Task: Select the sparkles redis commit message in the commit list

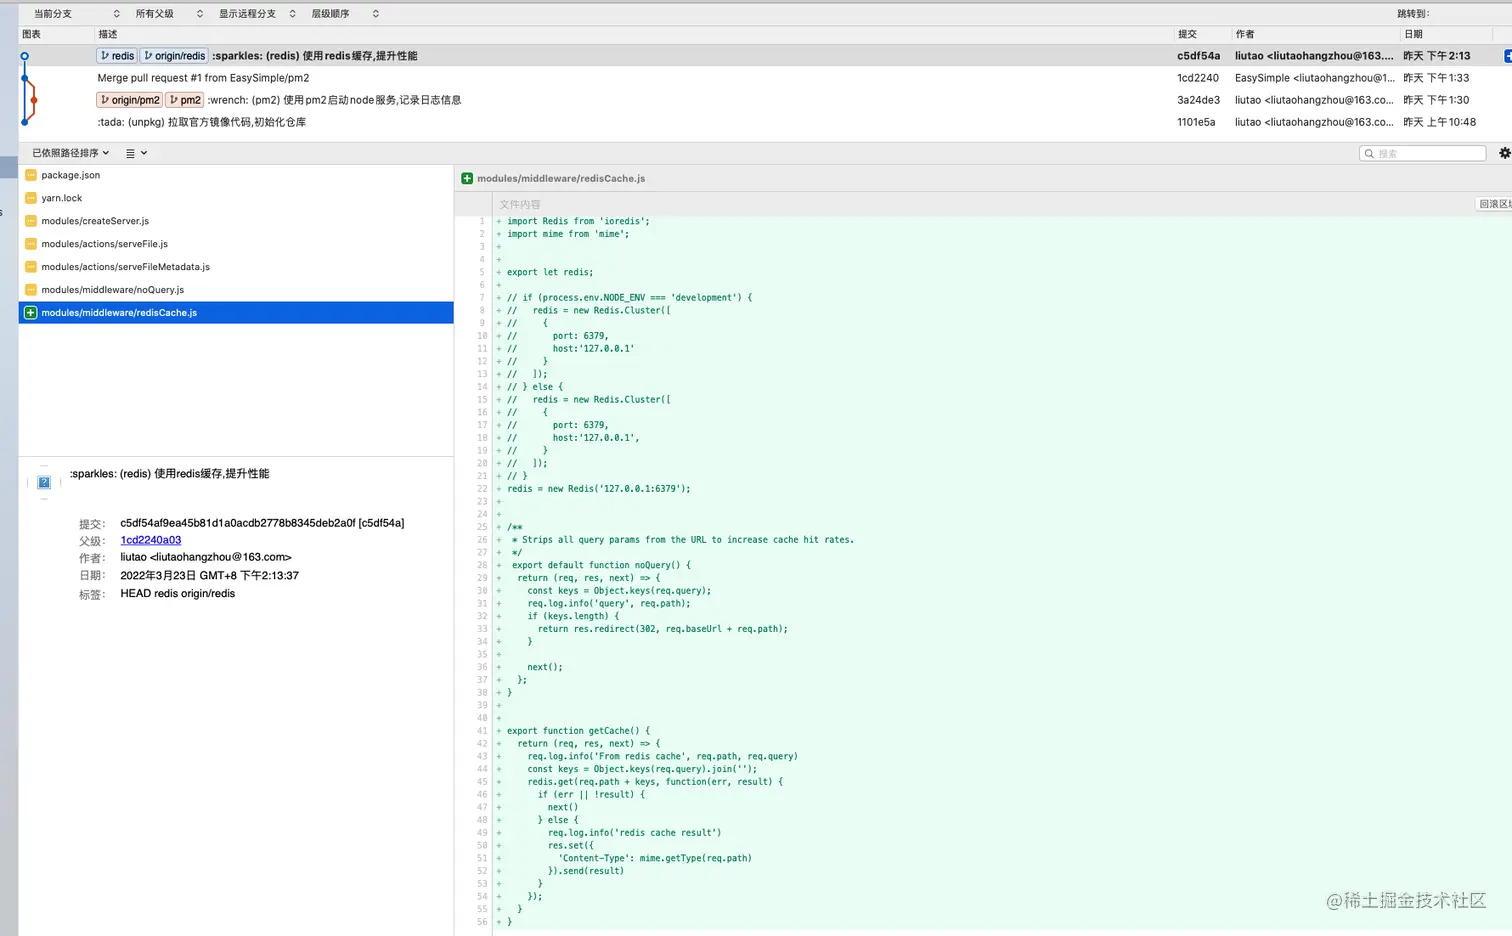Action: point(315,56)
